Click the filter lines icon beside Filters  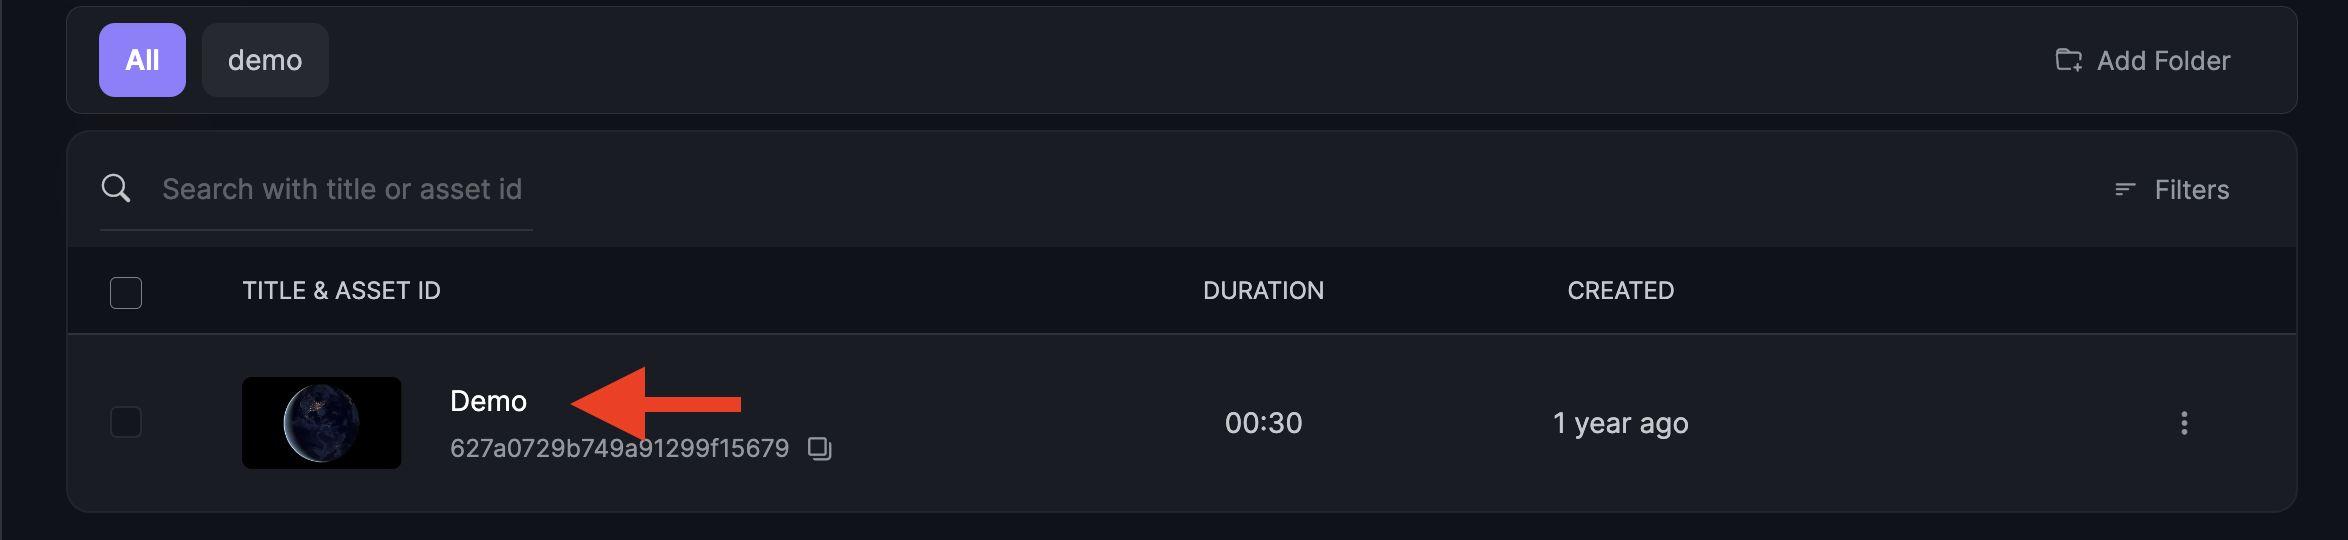[x=2125, y=189]
